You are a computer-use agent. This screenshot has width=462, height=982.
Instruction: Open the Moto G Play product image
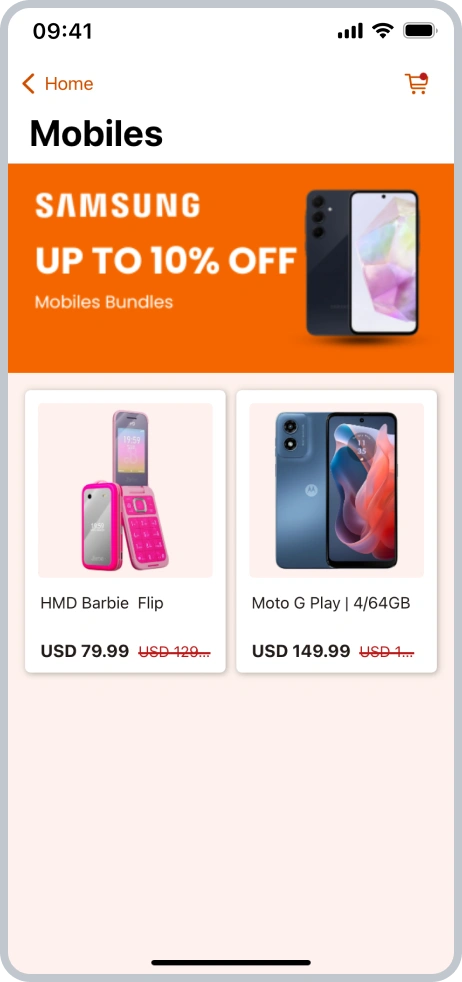tap(336, 490)
